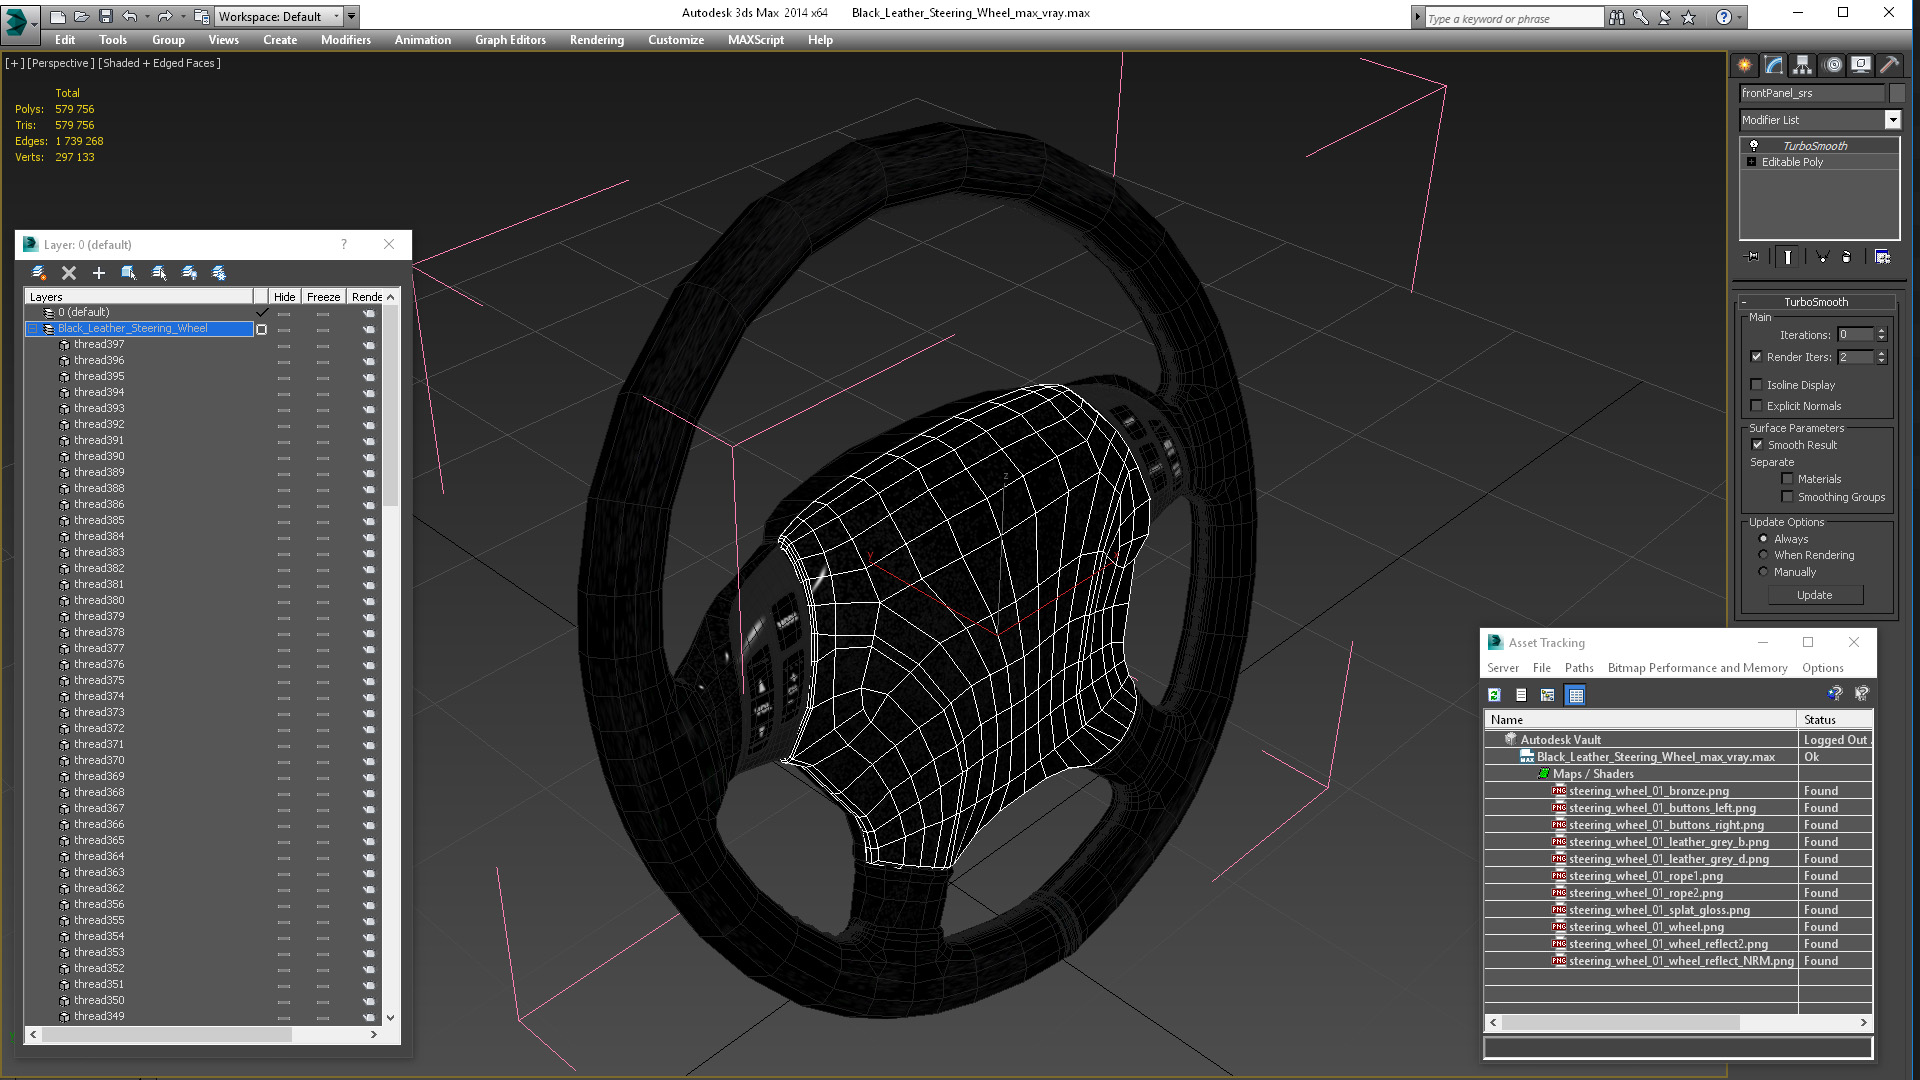
Task: Click the Iterations spinner up arrow
Action: pos(1881,331)
